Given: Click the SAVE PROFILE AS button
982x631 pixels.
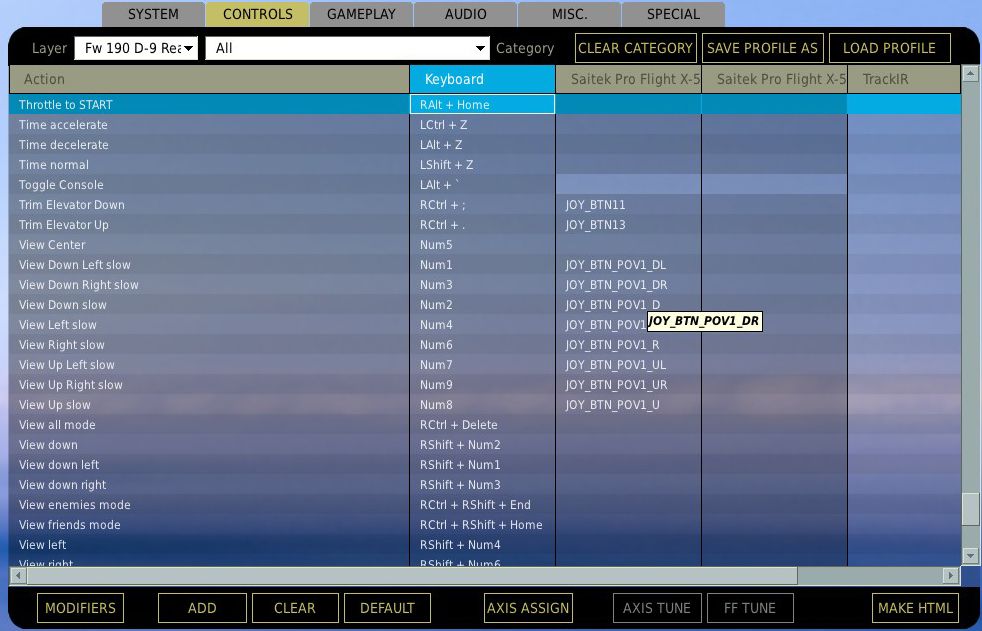Looking at the screenshot, I should pyautogui.click(x=762, y=48).
